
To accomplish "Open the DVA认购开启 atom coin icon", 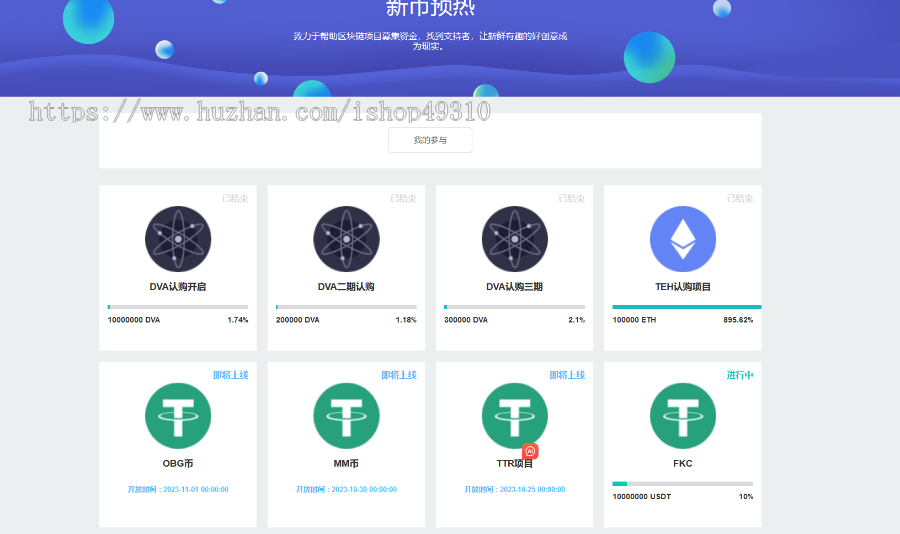I will 178,239.
